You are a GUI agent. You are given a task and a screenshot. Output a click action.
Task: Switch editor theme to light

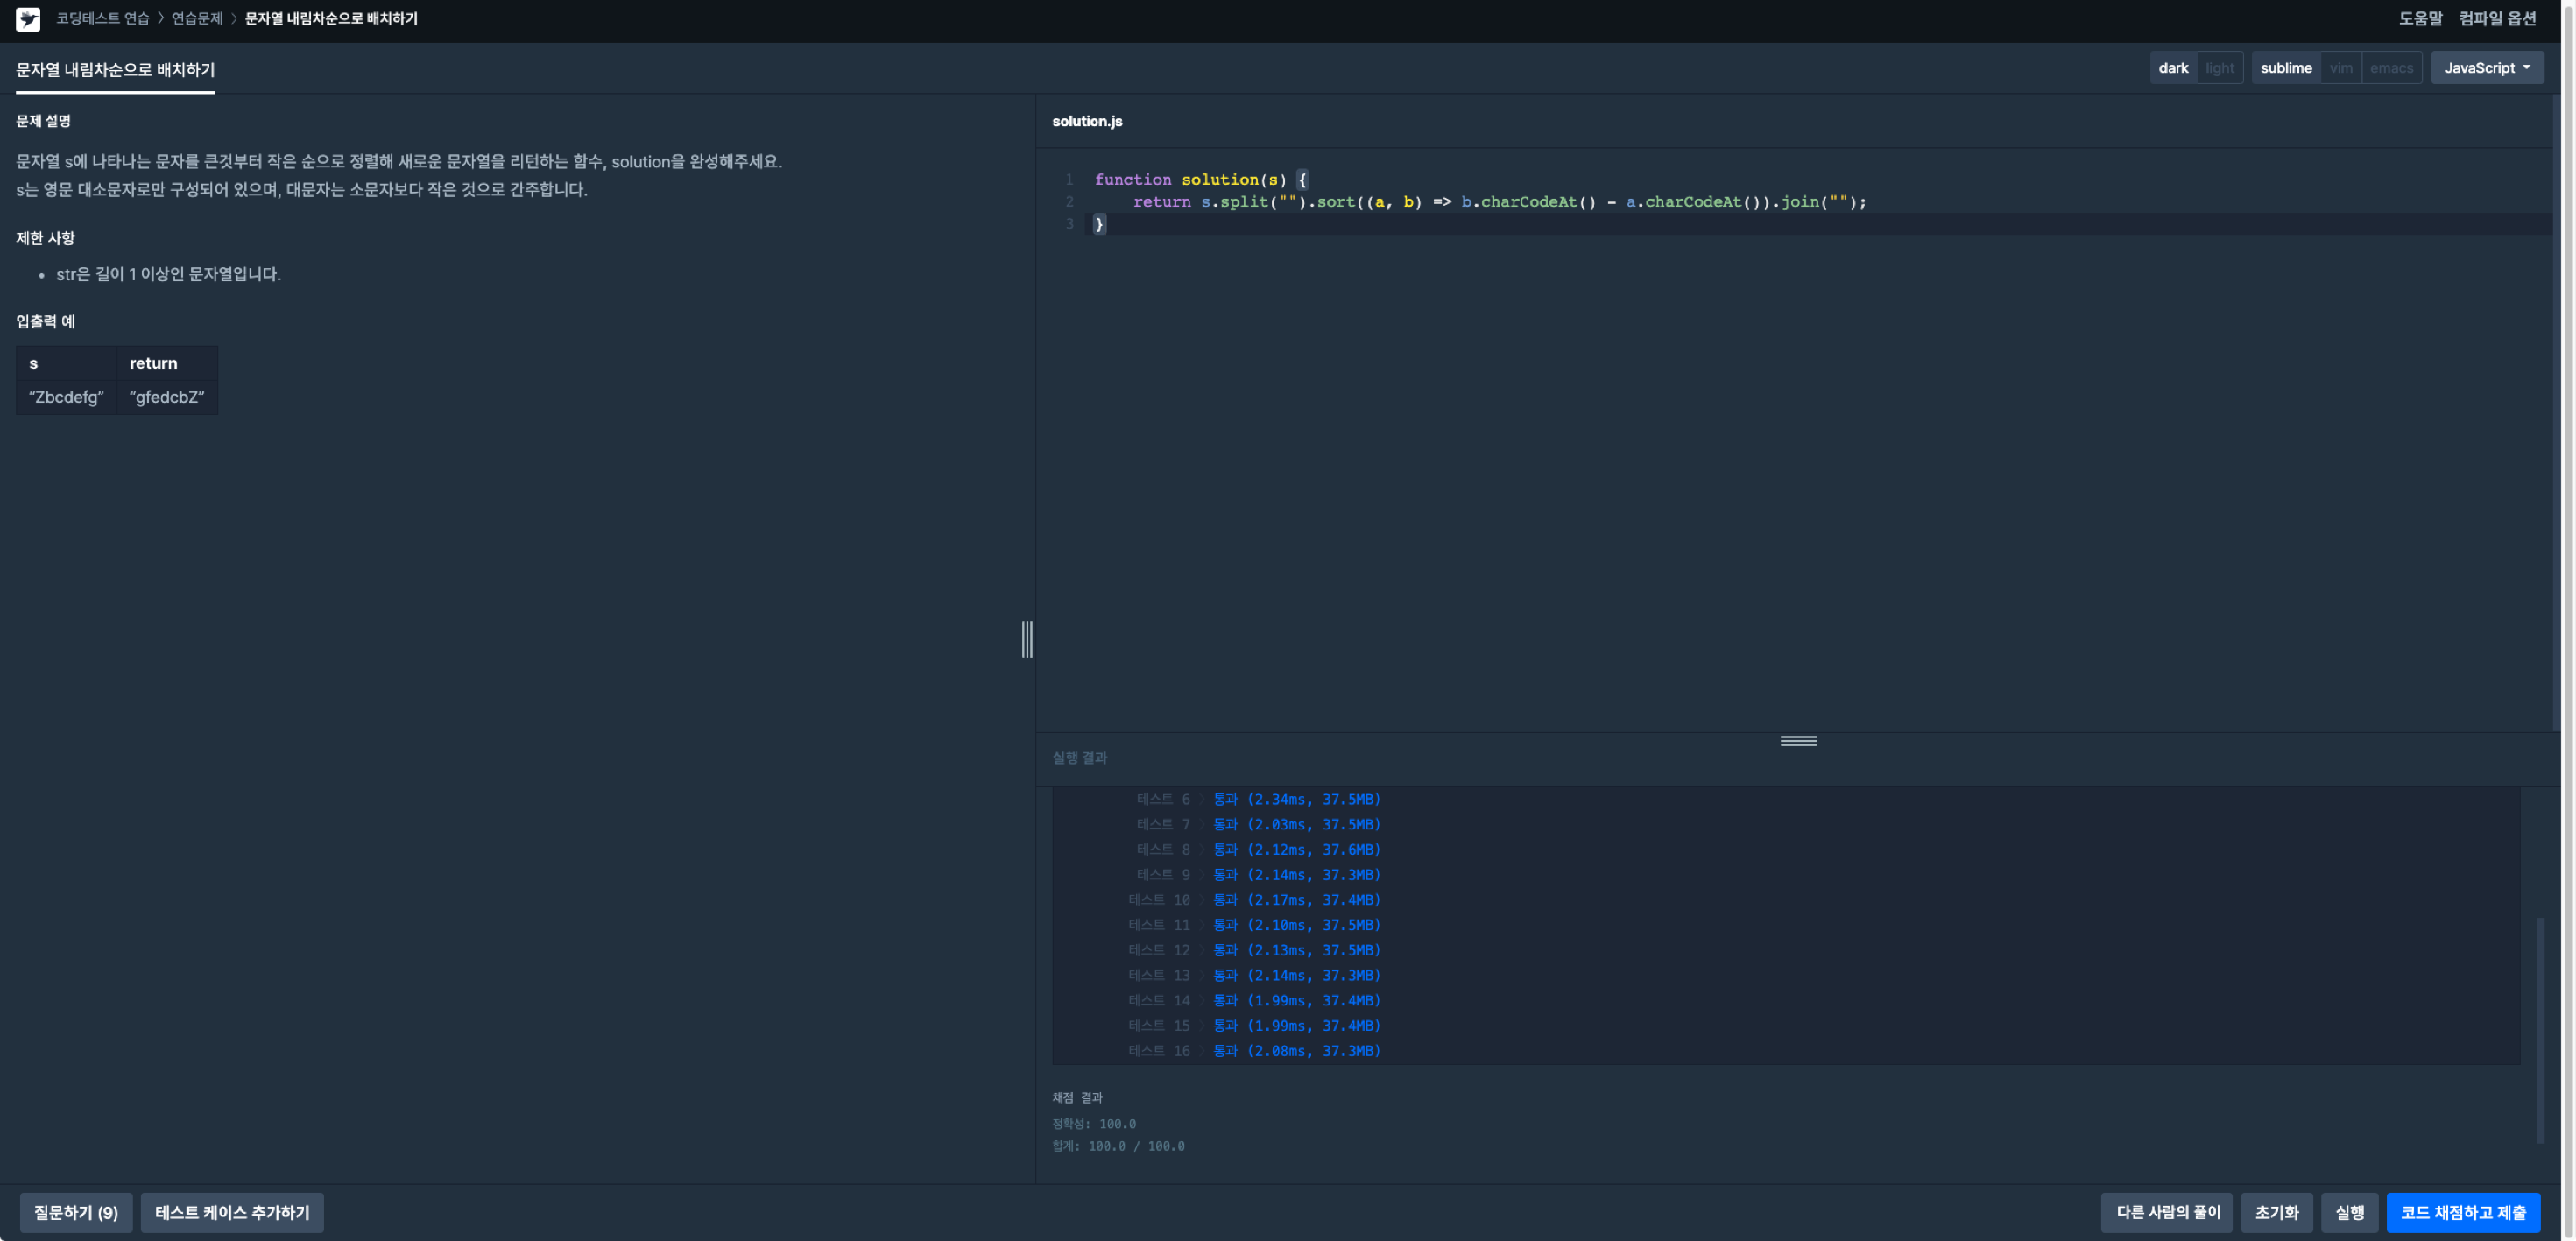click(2219, 68)
